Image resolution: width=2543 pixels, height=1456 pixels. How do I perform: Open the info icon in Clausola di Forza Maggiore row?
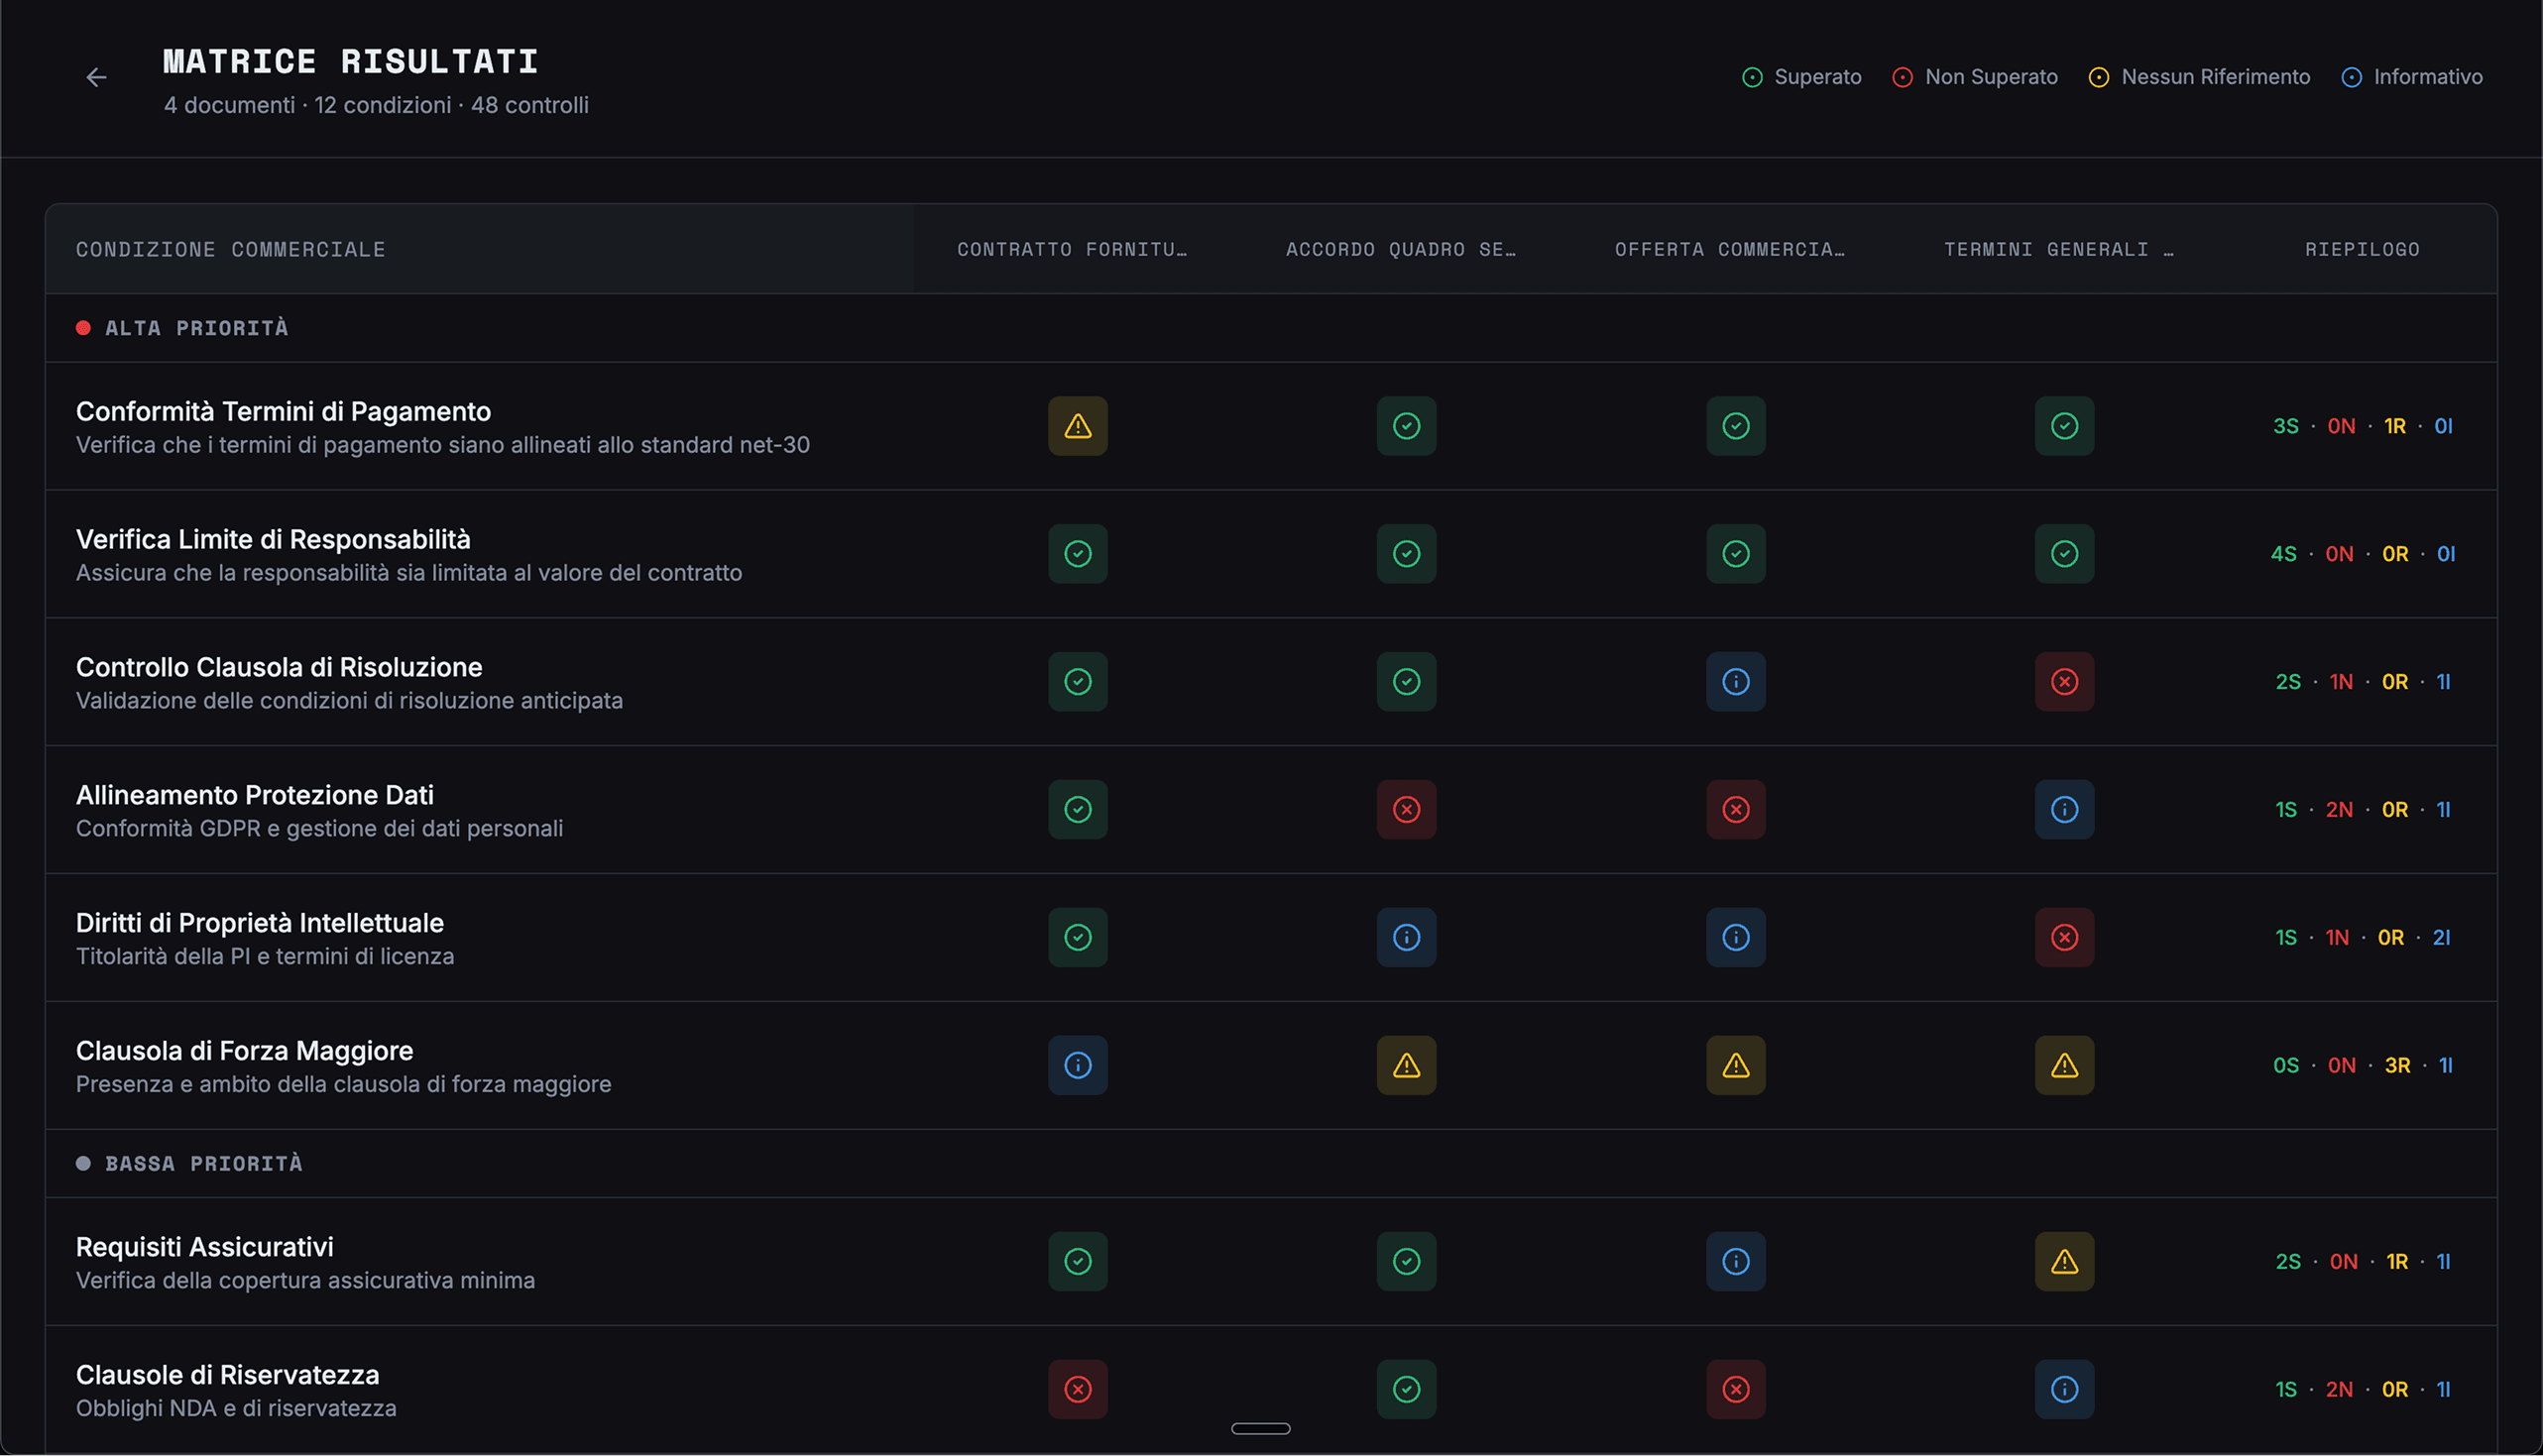(1077, 1065)
